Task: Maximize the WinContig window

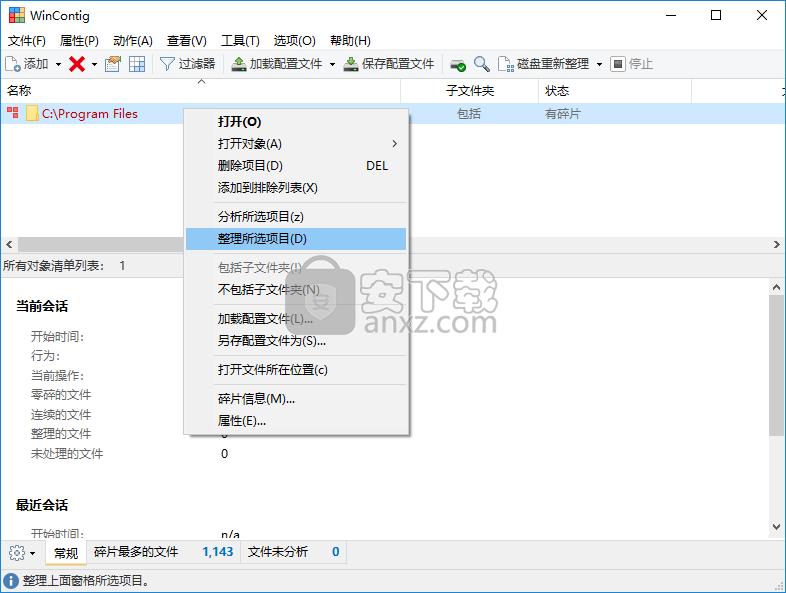Action: click(x=716, y=15)
